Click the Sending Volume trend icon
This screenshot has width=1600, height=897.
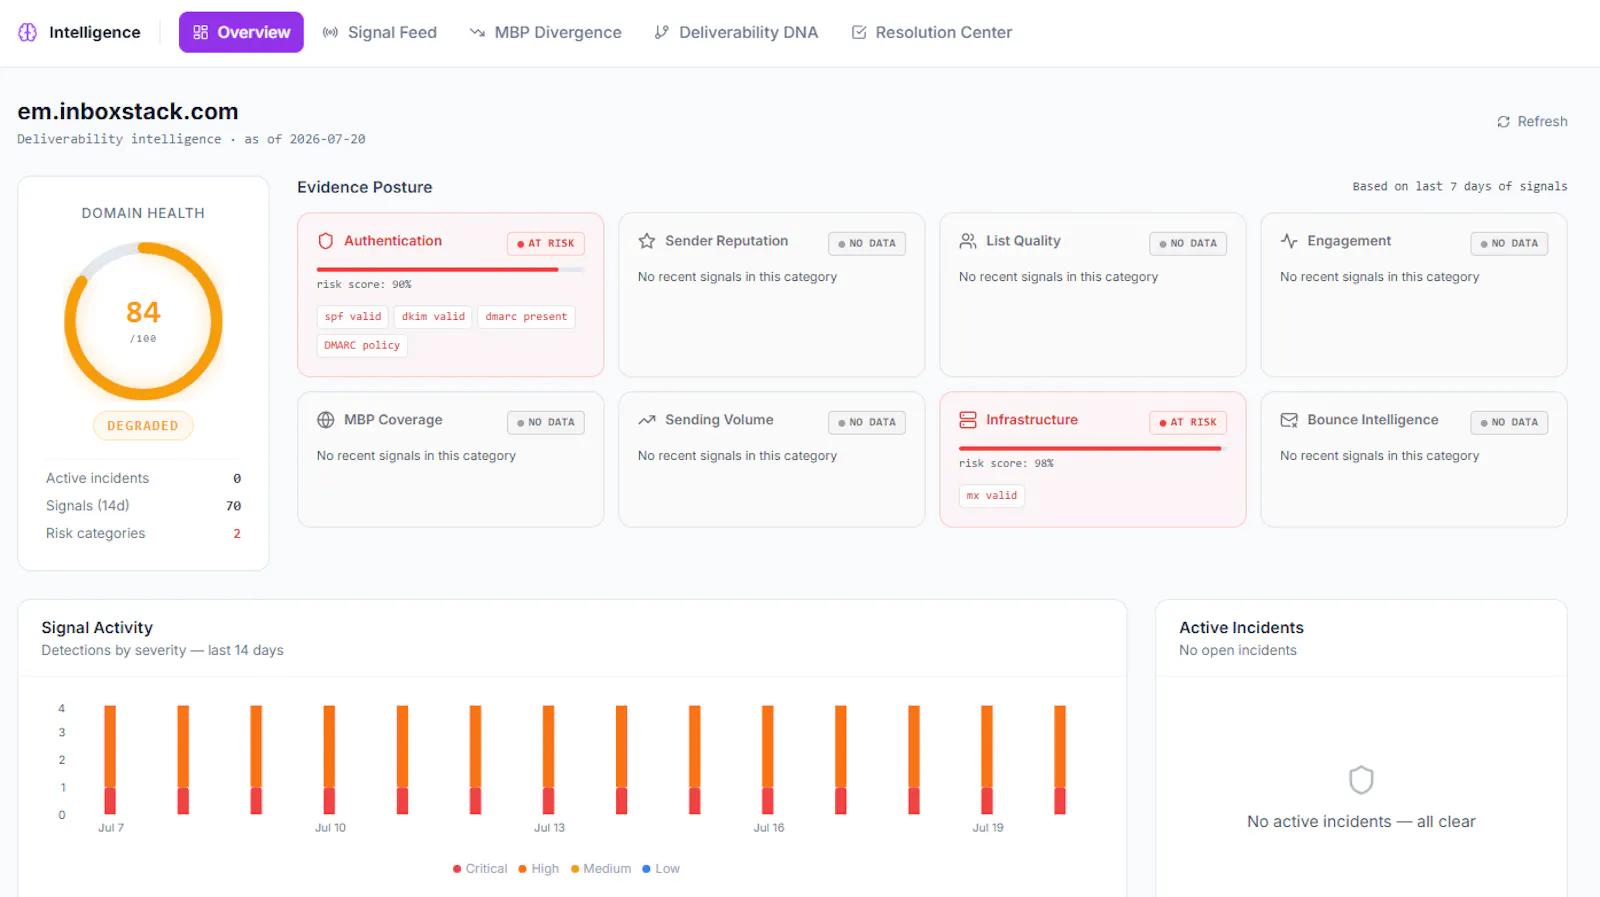pos(647,420)
